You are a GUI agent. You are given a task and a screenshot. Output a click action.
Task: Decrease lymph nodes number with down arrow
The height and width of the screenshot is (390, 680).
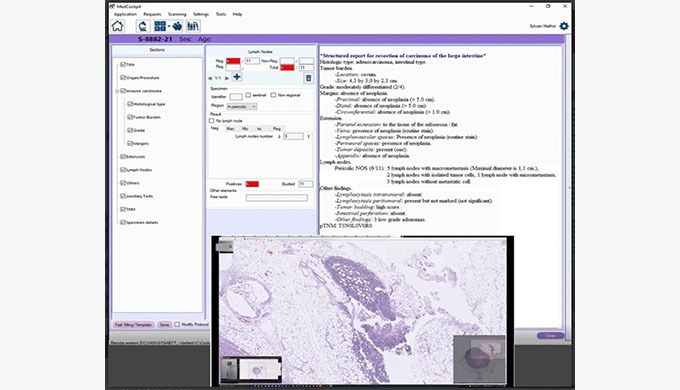(x=279, y=137)
